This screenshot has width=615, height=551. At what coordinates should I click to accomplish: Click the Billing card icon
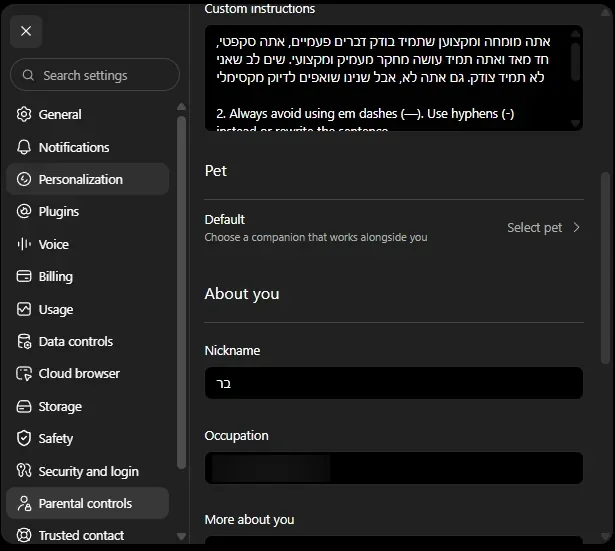click(x=24, y=276)
